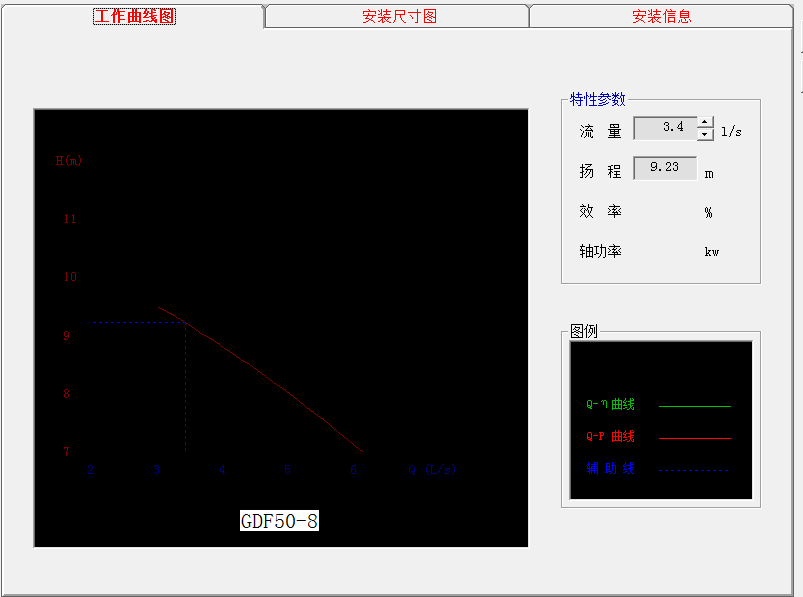Click the 11 tick on H axis
Screen dimensions: 803x597
70,219
